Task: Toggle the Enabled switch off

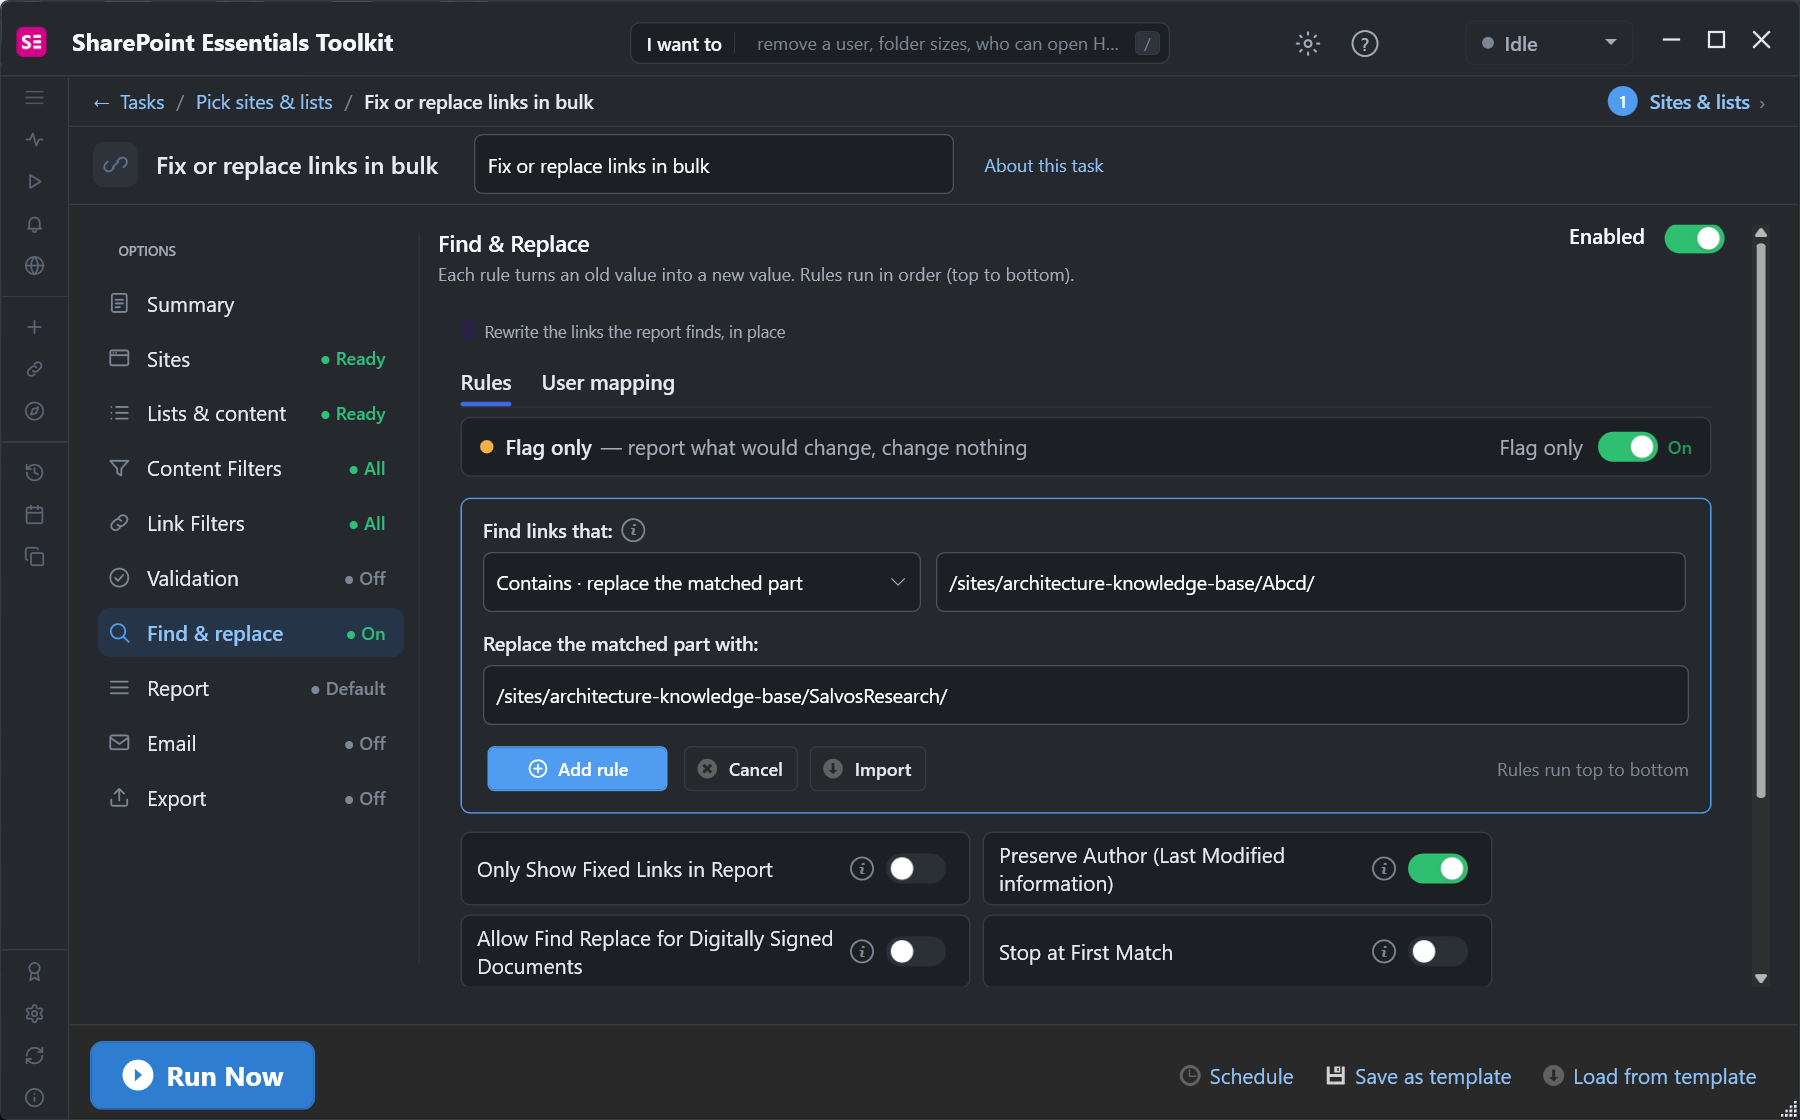Action: pyautogui.click(x=1694, y=238)
